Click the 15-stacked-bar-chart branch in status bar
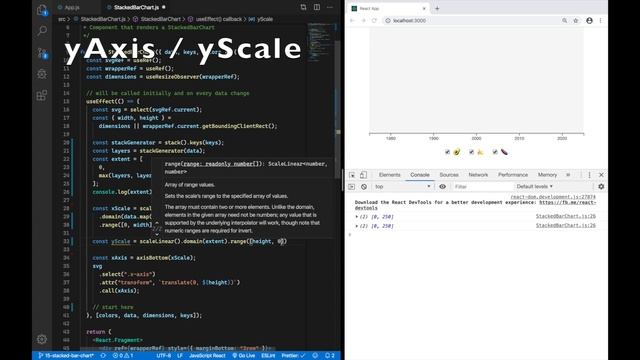The width and height of the screenshot is (640, 360). [x=66, y=356]
